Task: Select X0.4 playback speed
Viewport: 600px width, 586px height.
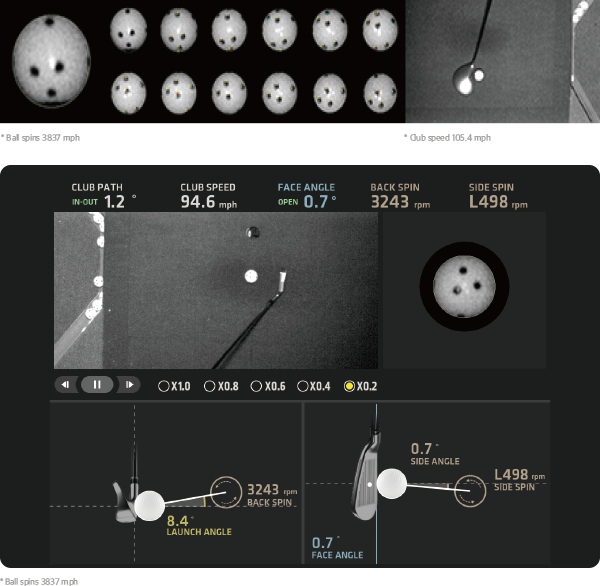Action: tap(314, 386)
